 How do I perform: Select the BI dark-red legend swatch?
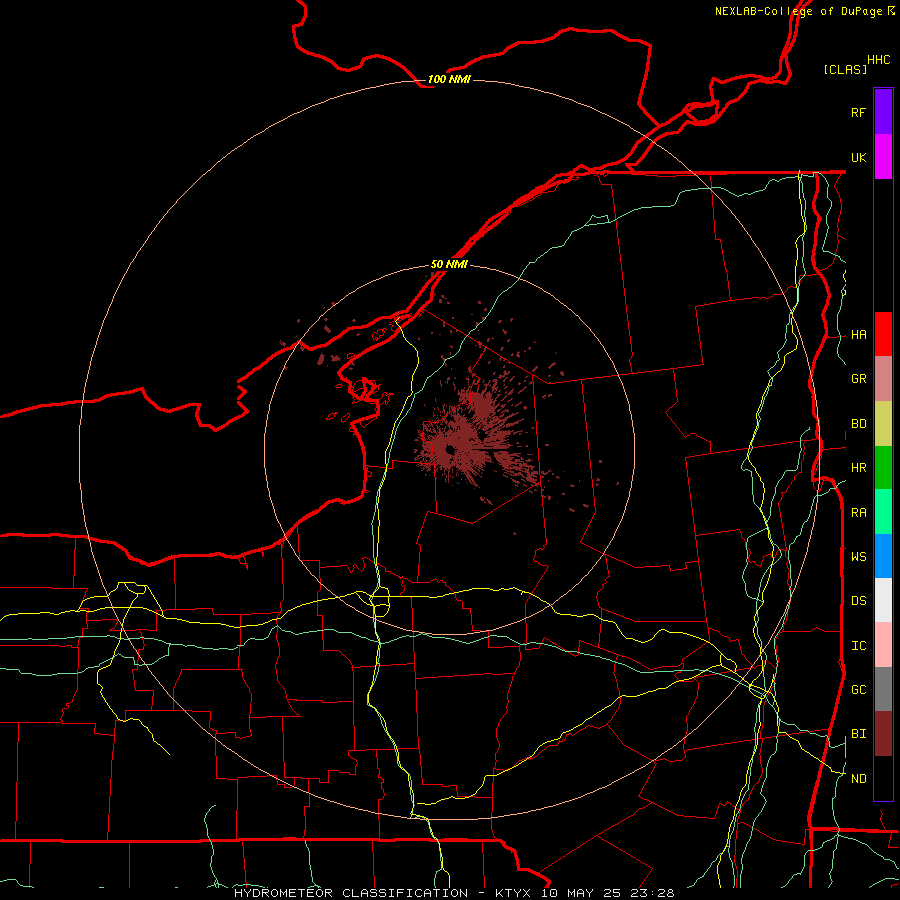click(883, 734)
